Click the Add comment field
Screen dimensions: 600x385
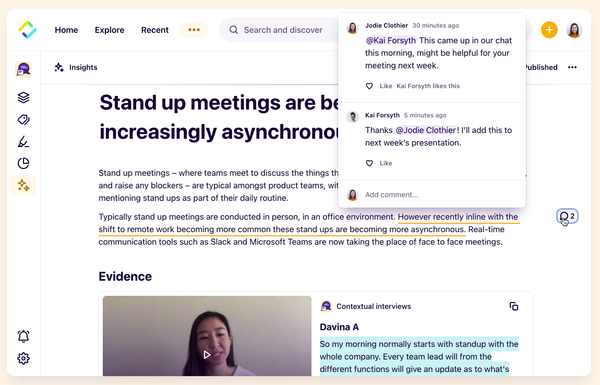[x=432, y=195]
